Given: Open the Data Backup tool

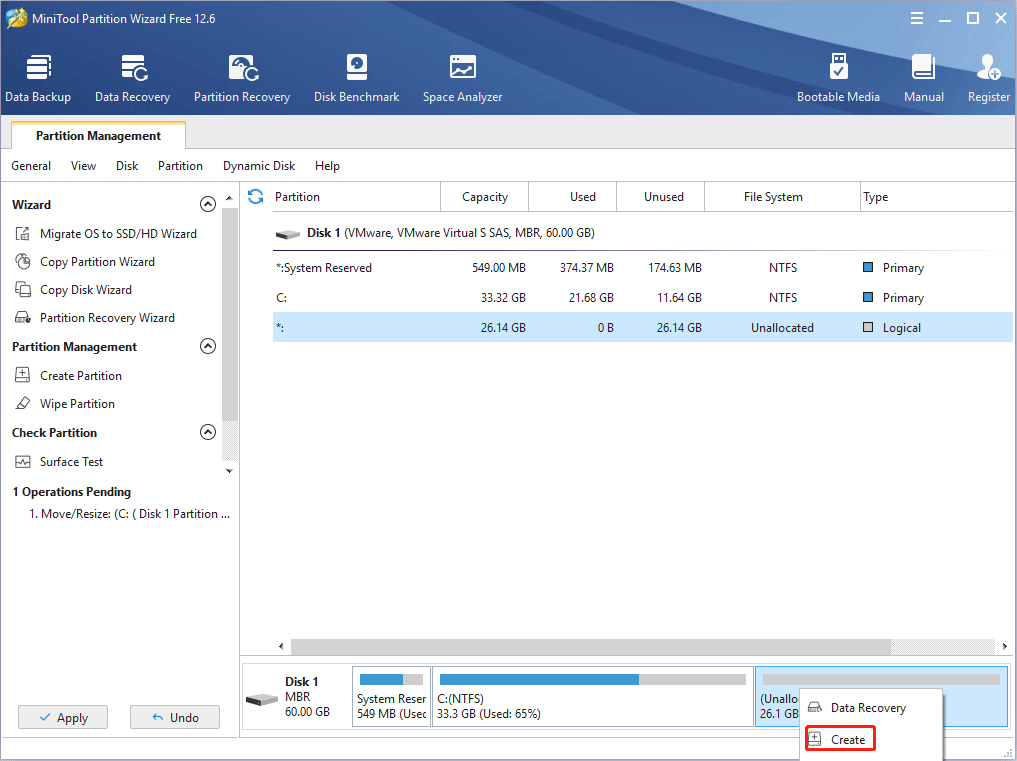Looking at the screenshot, I should point(38,79).
